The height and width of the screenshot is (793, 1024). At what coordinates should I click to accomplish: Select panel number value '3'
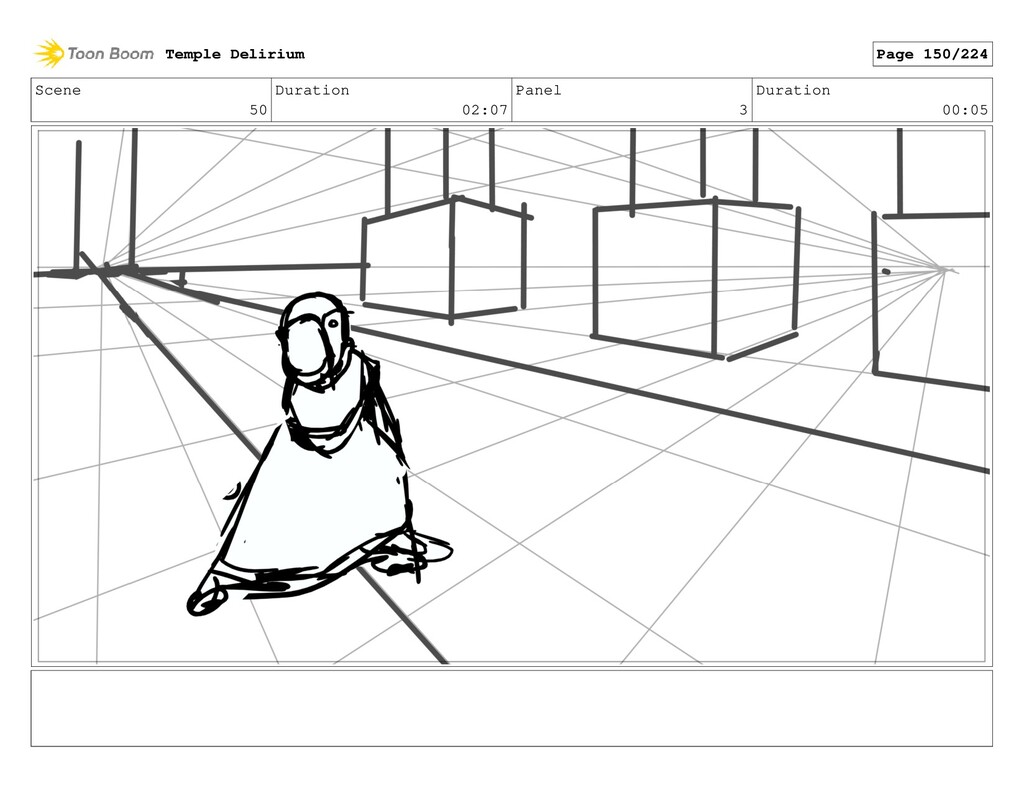point(743,110)
